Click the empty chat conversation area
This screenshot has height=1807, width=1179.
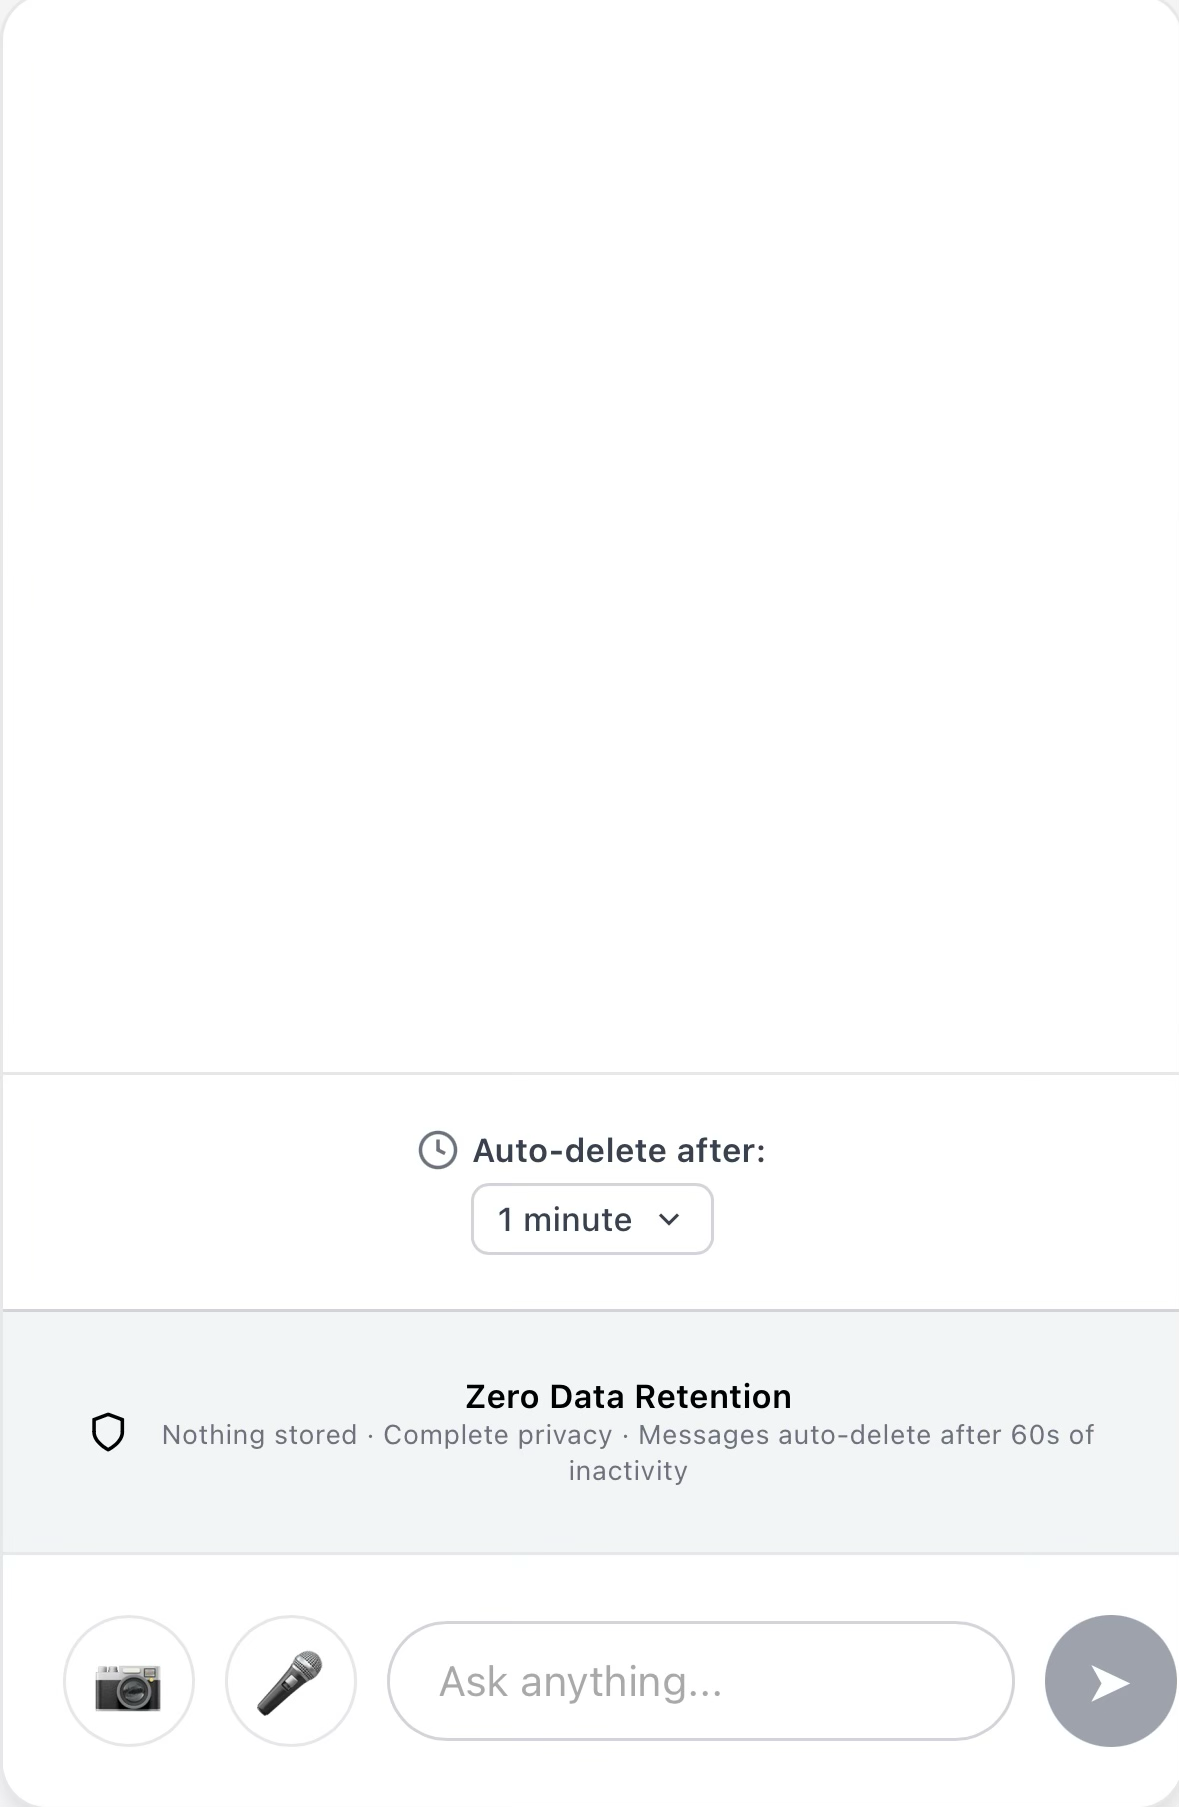589,540
